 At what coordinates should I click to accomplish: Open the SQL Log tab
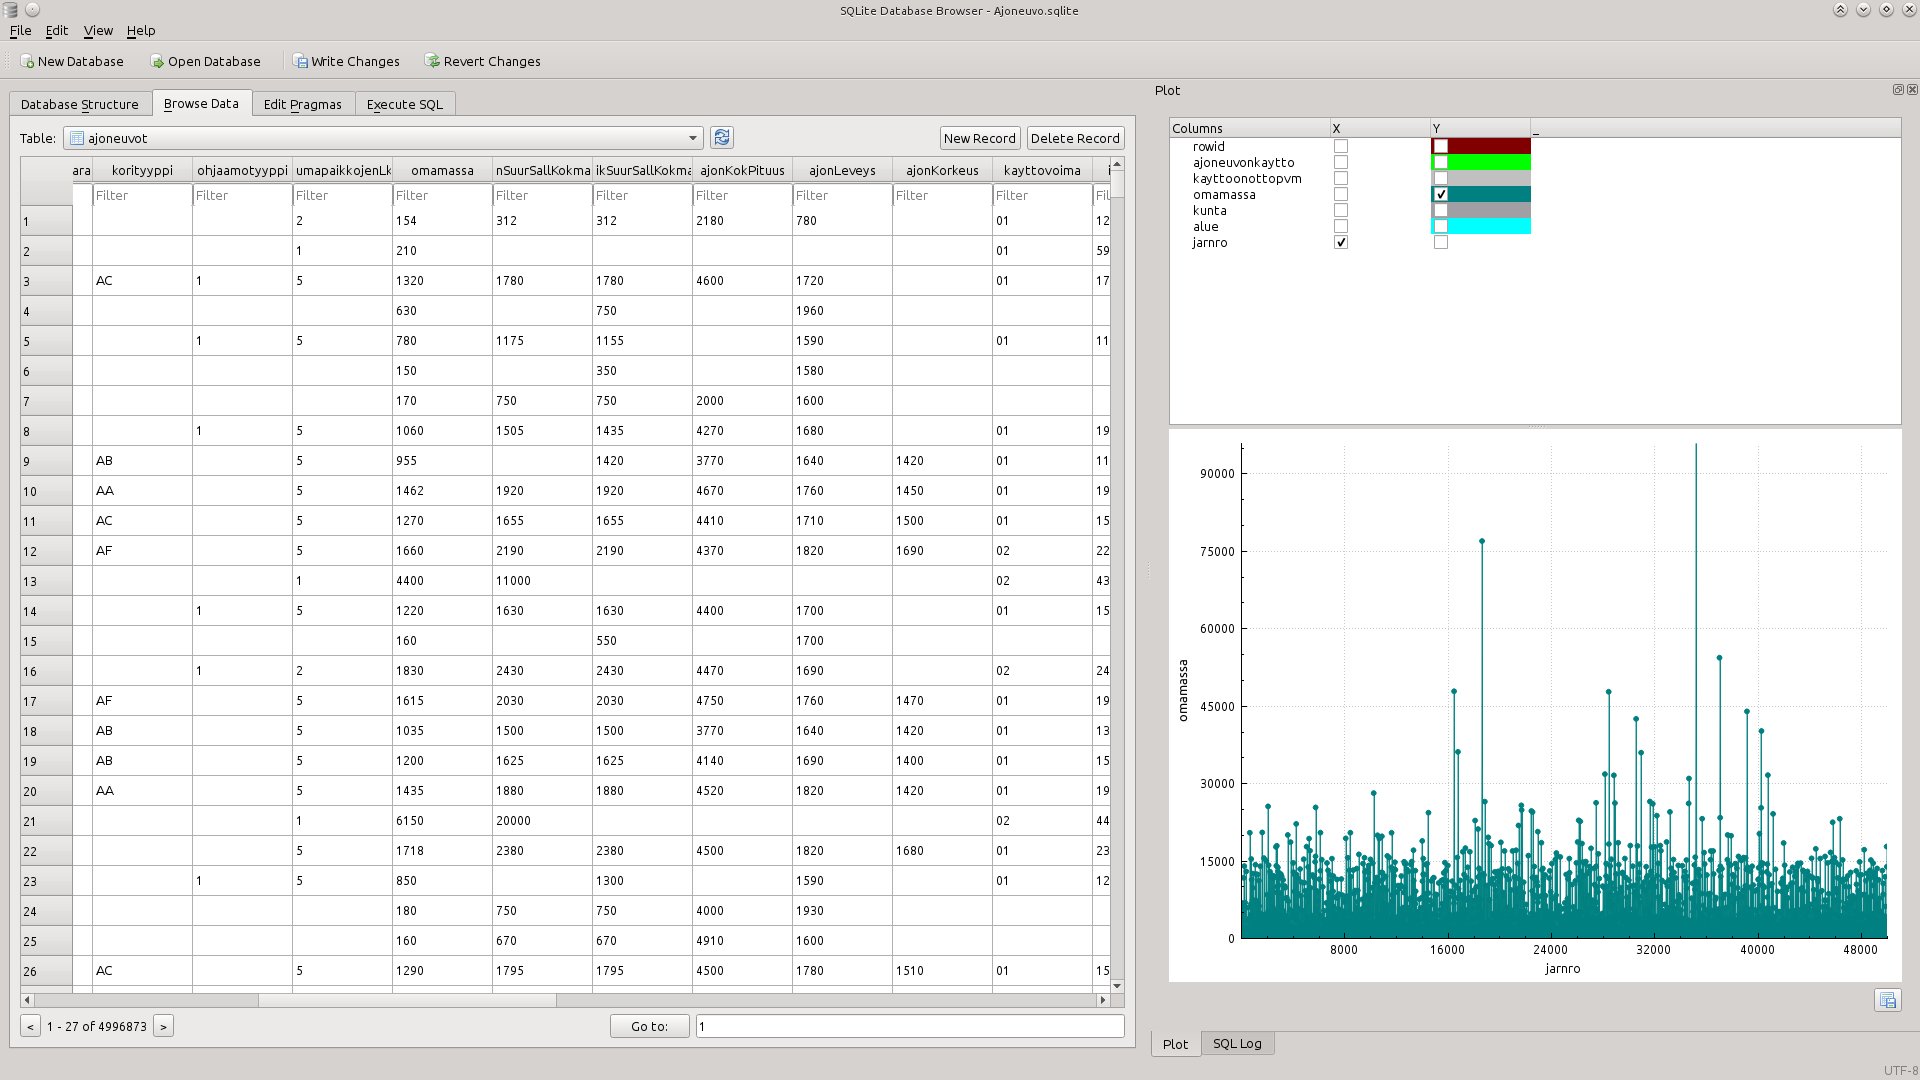click(1237, 1043)
